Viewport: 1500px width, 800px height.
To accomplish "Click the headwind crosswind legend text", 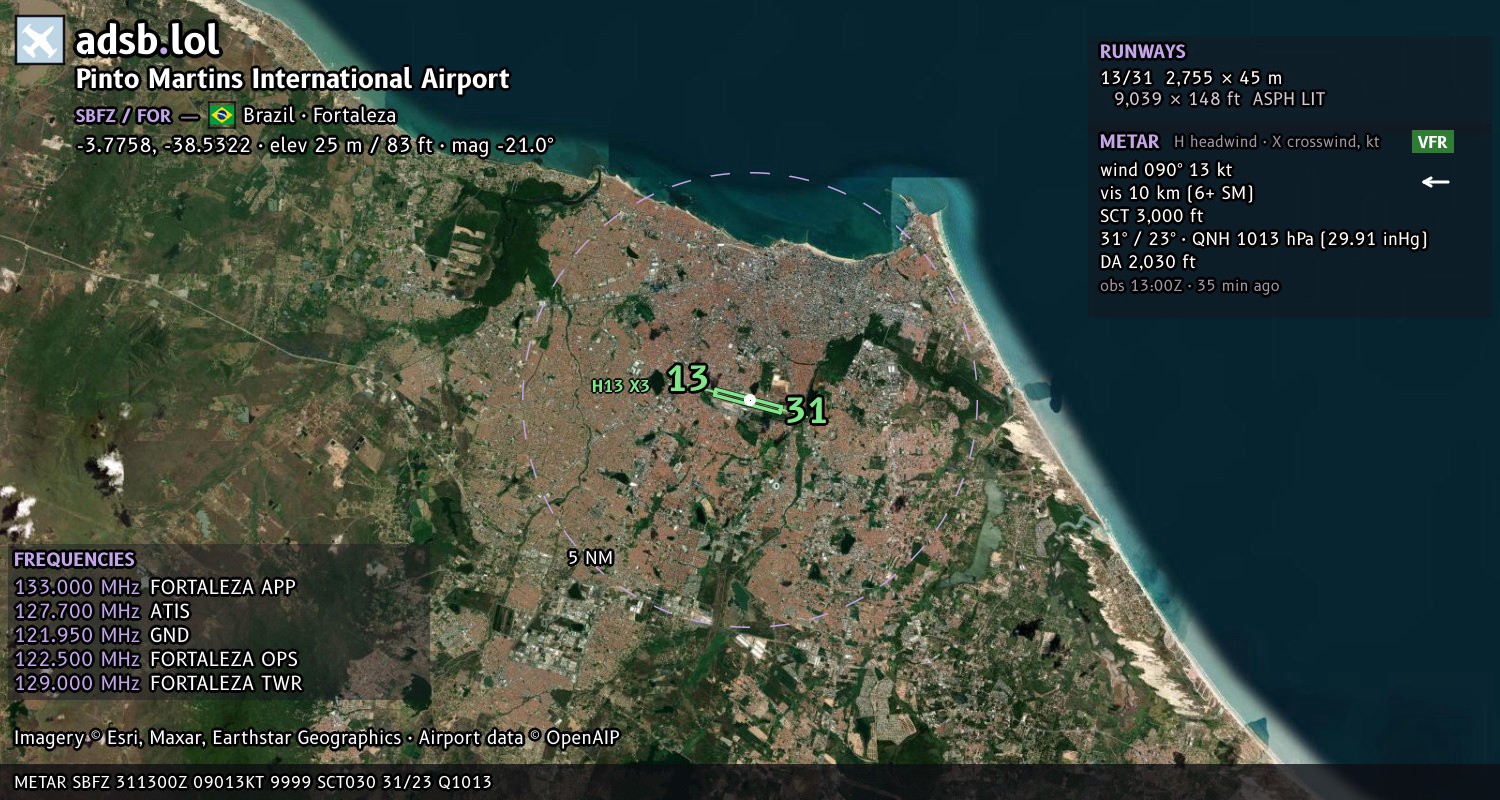I will (x=1277, y=142).
